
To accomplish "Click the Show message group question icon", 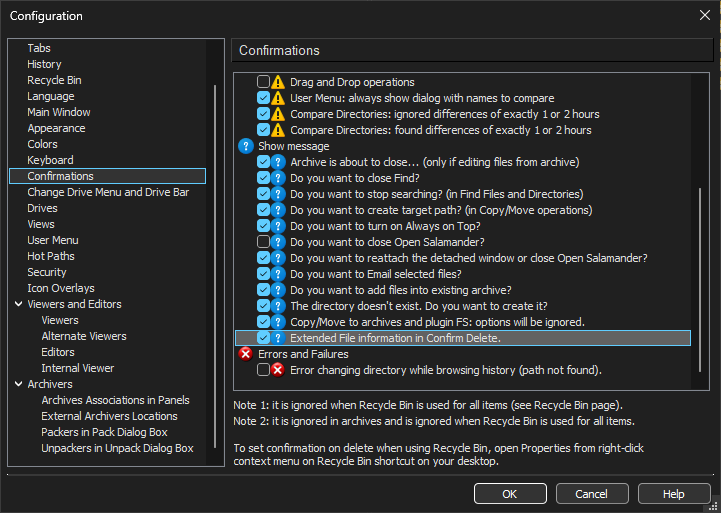I will pyautogui.click(x=246, y=146).
